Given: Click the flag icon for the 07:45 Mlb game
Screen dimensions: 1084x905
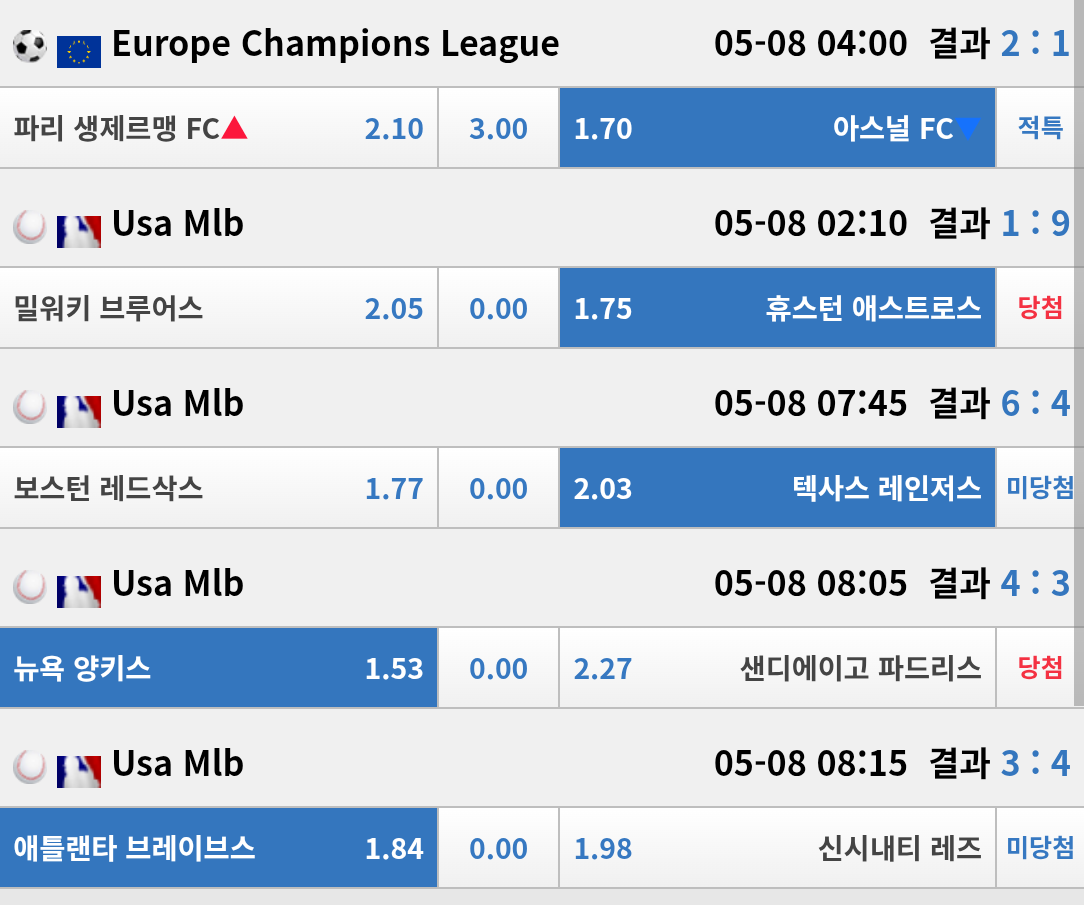Looking at the screenshot, I should click(78, 409).
